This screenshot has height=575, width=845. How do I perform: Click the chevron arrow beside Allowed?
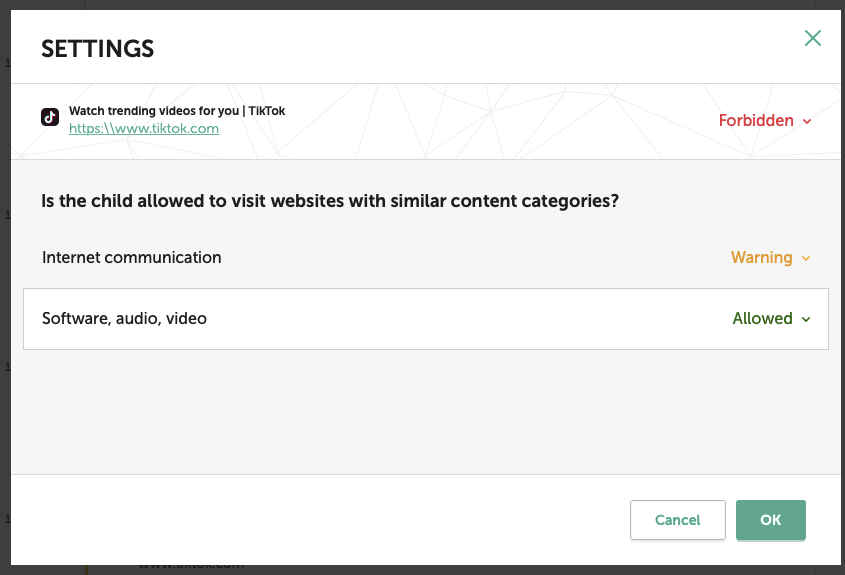pyautogui.click(x=806, y=319)
